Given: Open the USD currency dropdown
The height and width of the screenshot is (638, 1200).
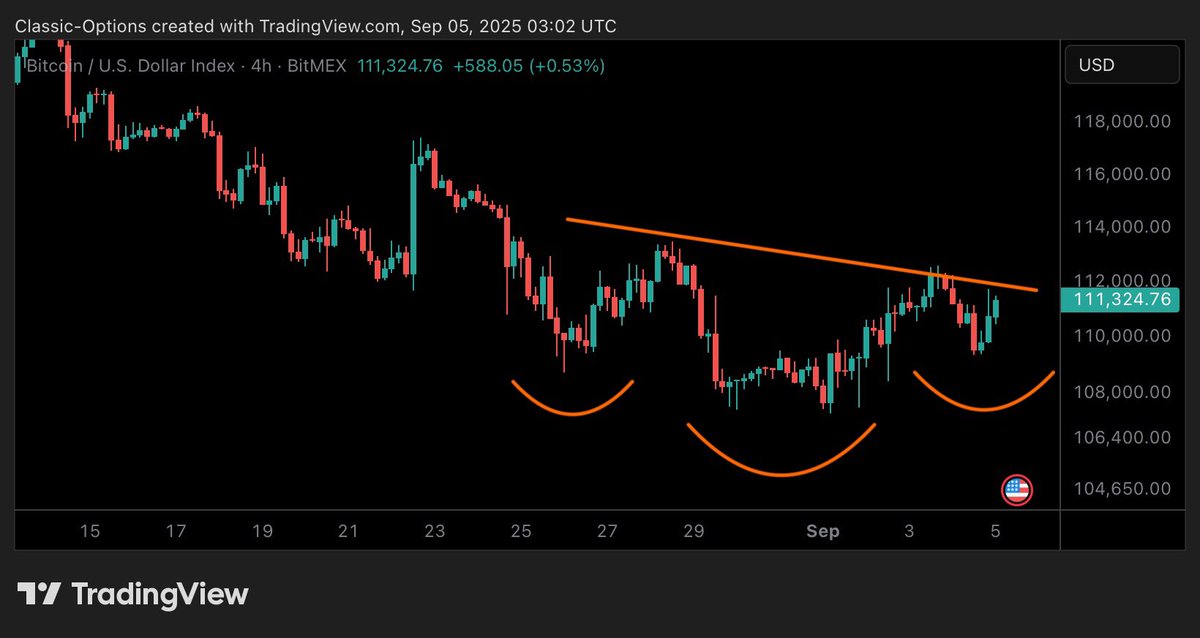Looking at the screenshot, I should point(1121,63).
